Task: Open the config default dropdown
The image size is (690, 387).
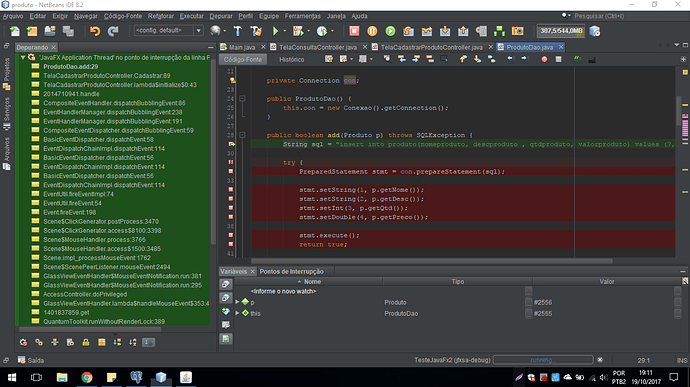Action: [198, 30]
